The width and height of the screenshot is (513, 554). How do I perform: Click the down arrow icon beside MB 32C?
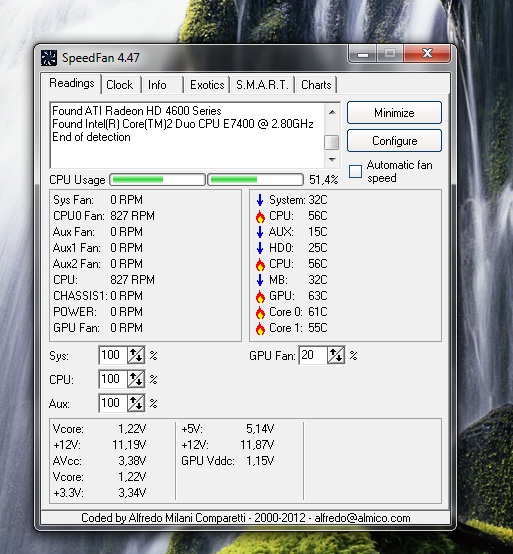pyautogui.click(x=260, y=280)
